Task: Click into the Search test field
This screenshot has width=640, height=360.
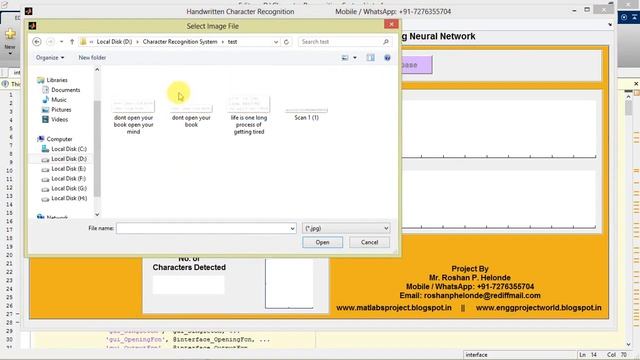Action: (x=340, y=42)
